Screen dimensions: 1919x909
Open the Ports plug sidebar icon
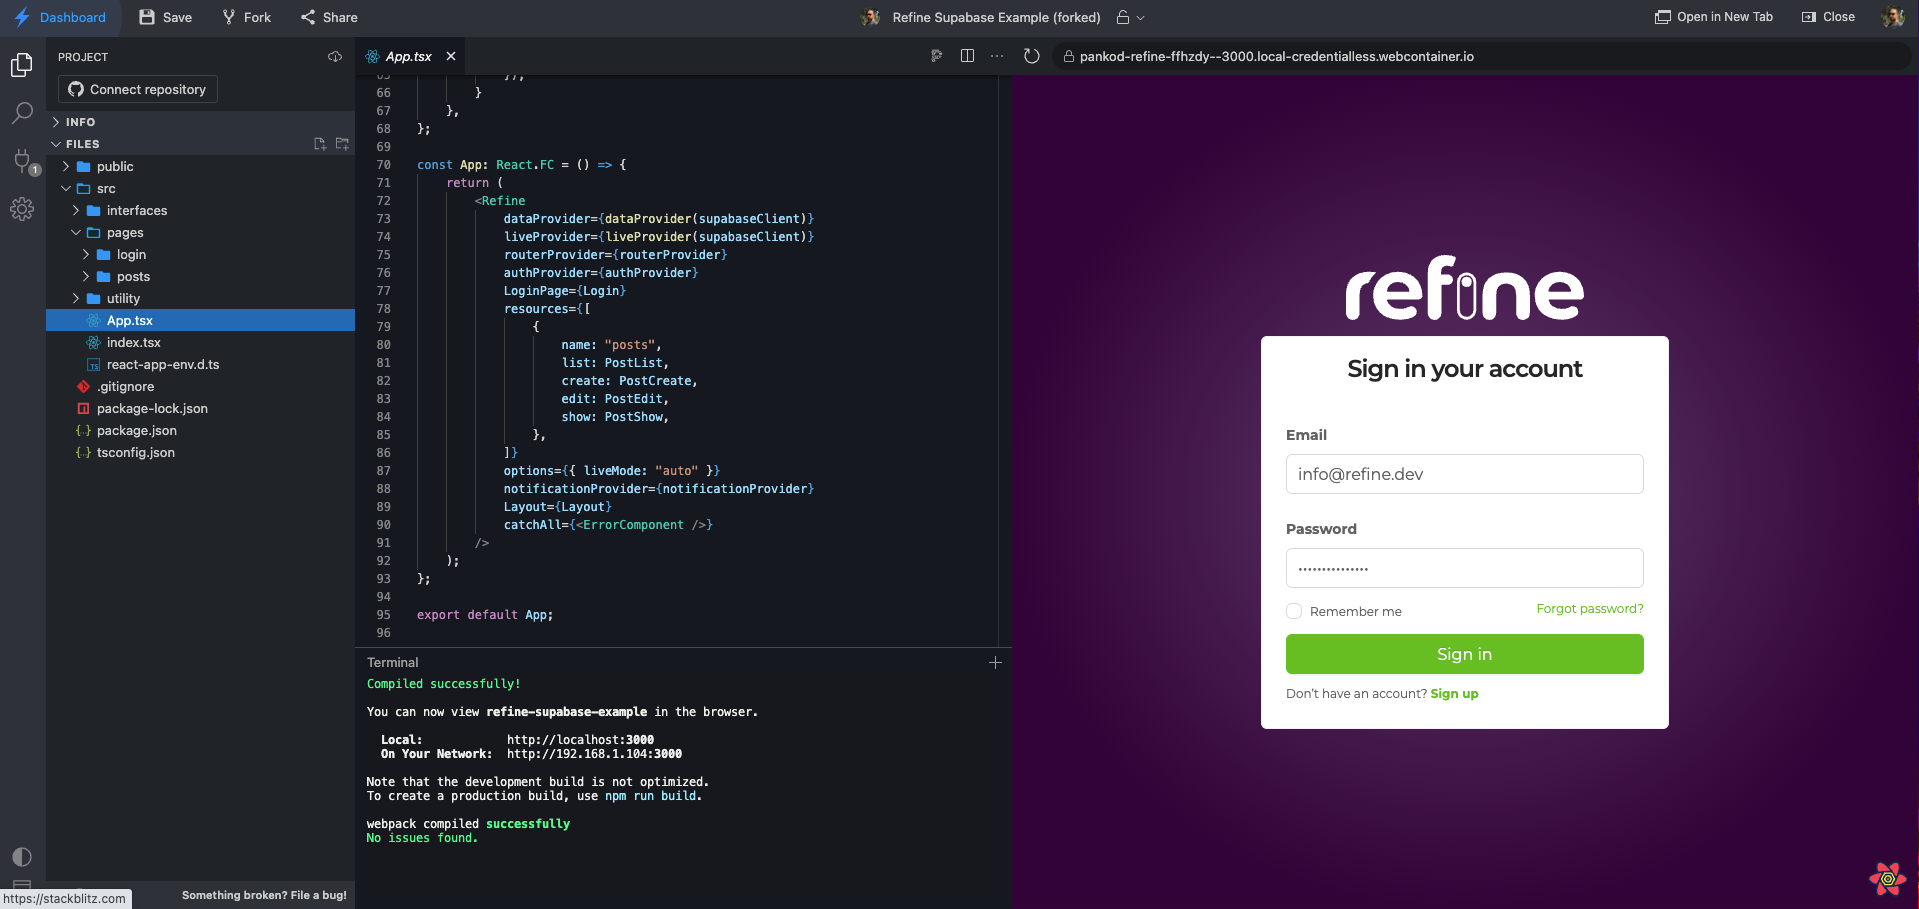click(x=24, y=161)
